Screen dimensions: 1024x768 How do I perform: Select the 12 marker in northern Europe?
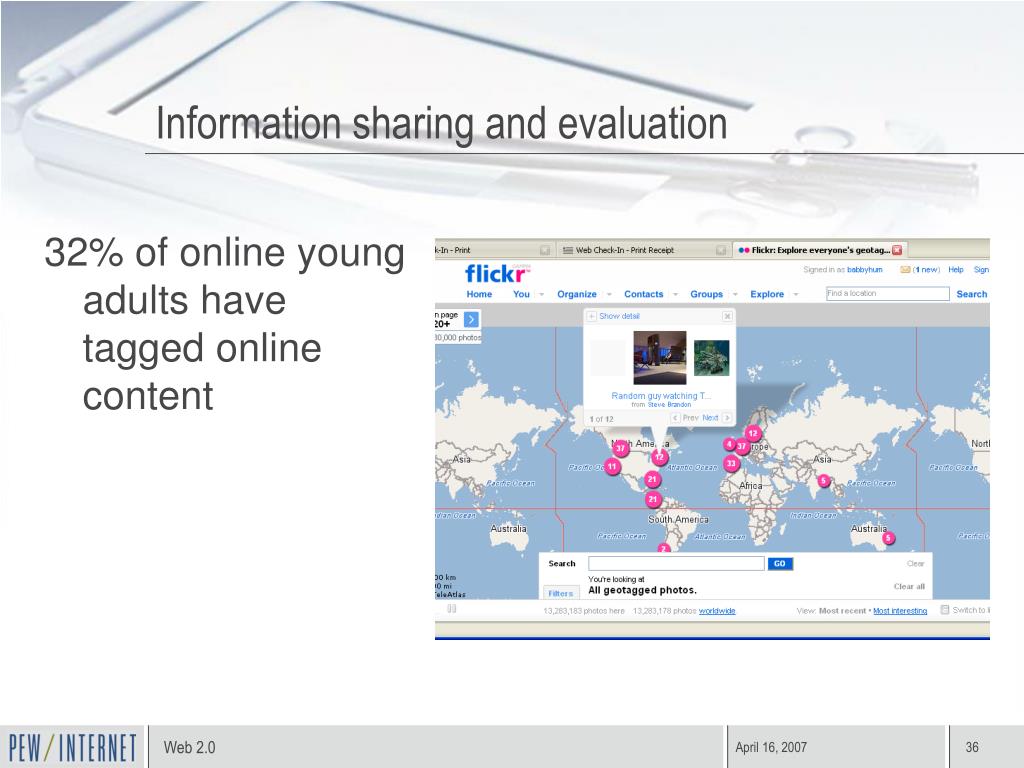click(x=753, y=433)
